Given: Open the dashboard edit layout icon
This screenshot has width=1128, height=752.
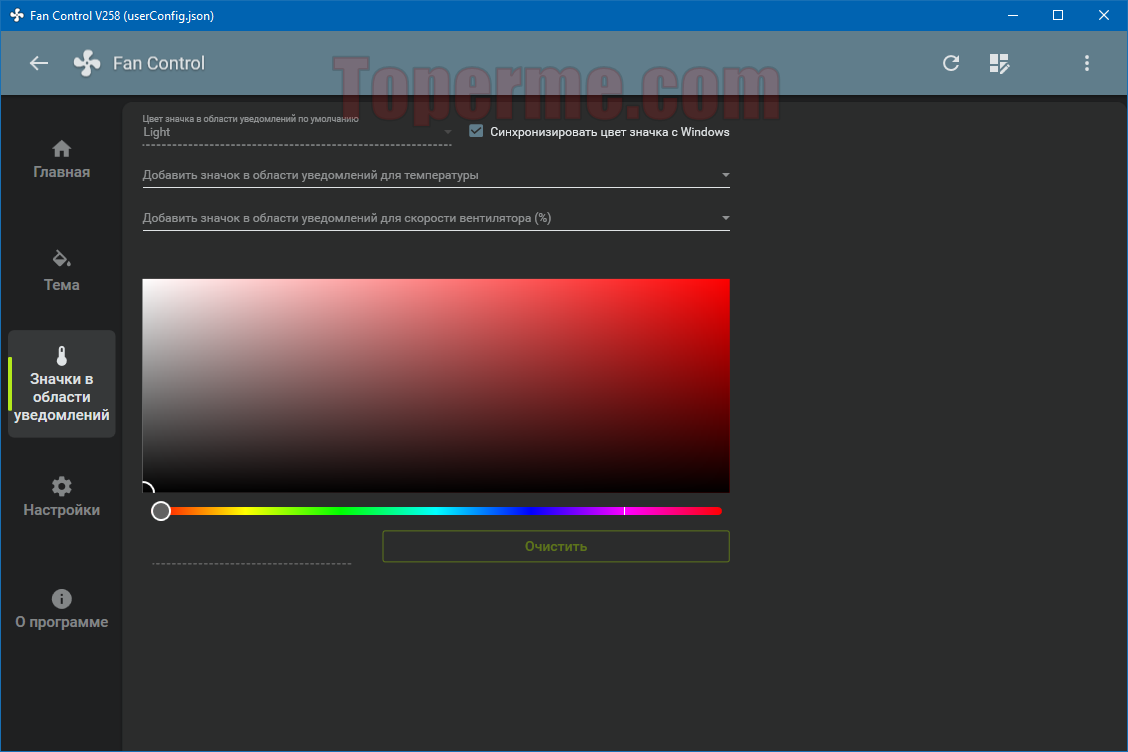Looking at the screenshot, I should tap(999, 63).
